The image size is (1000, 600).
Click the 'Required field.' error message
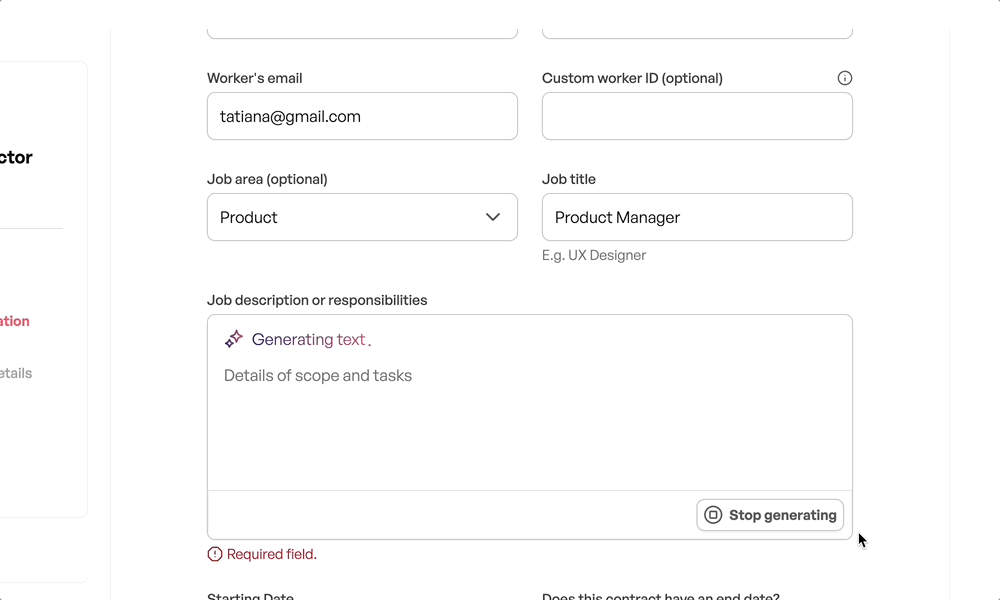[272, 554]
